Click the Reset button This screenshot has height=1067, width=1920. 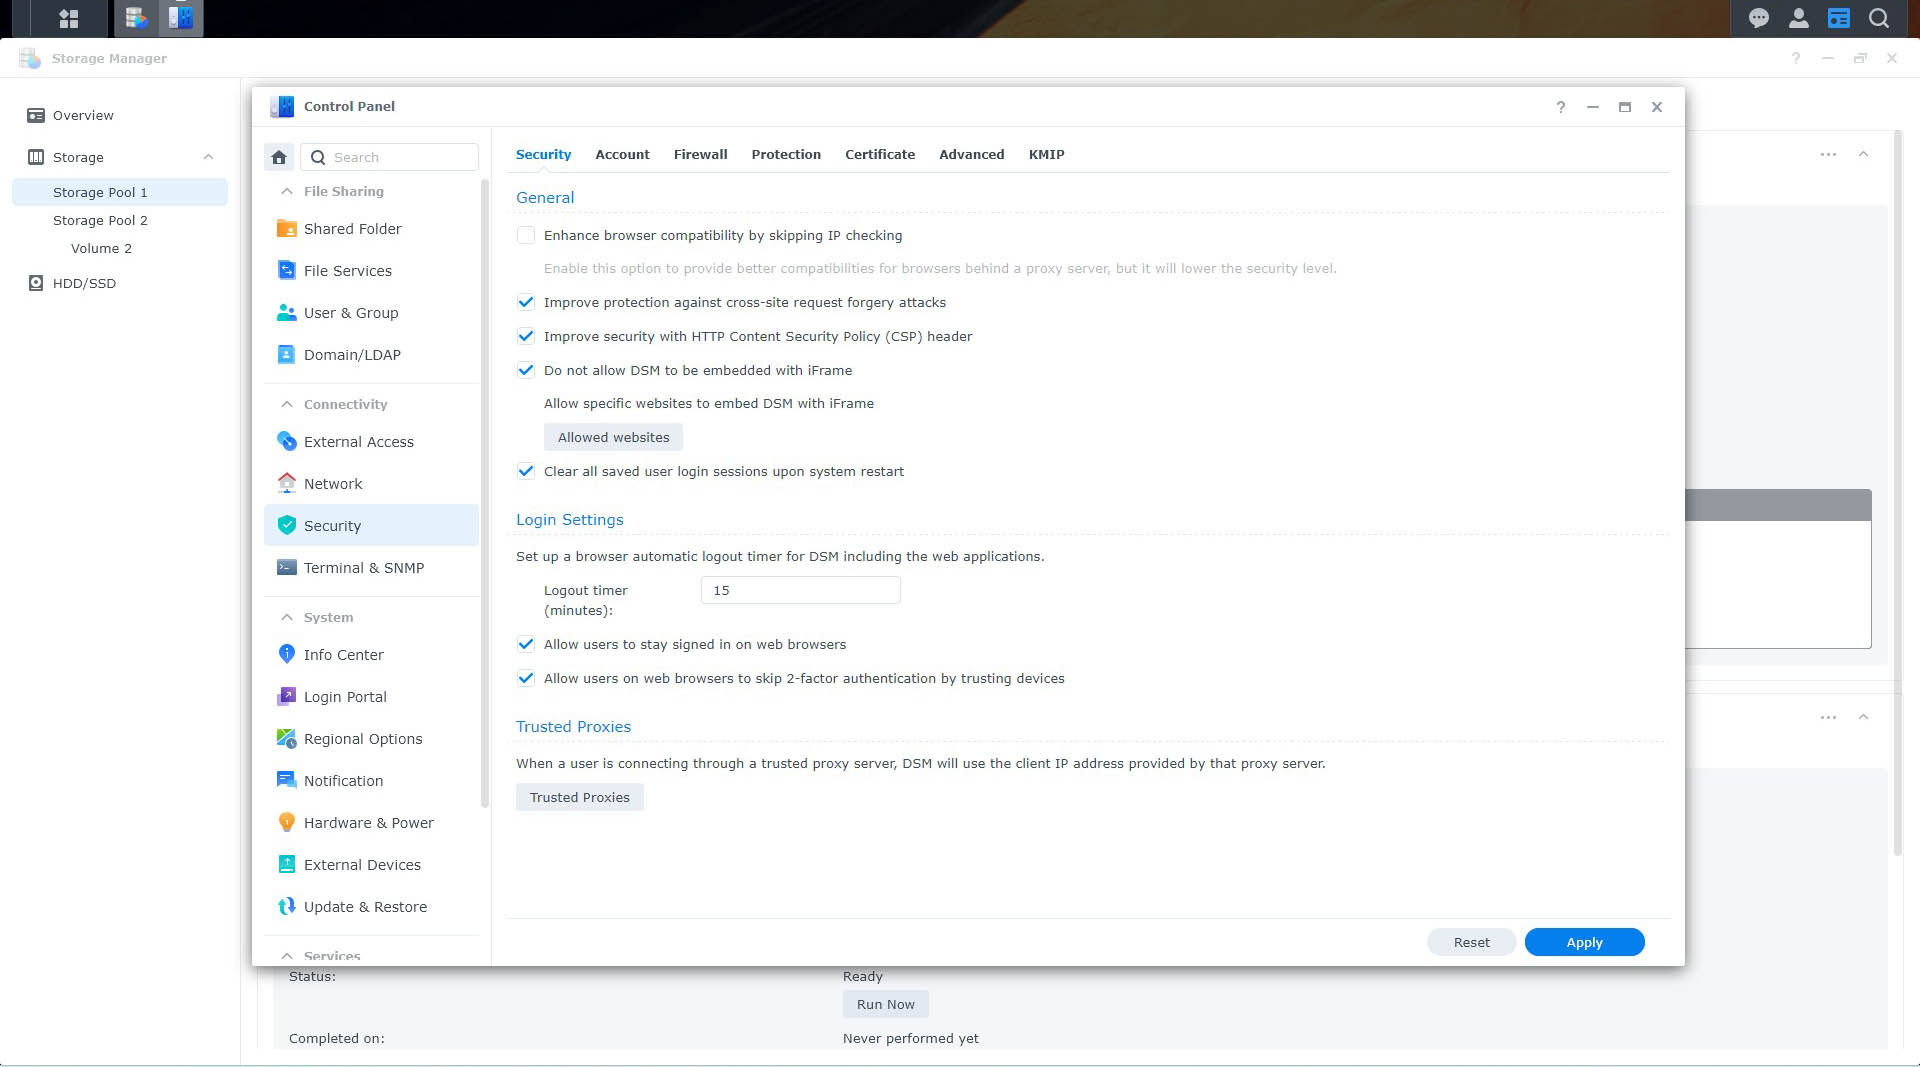click(x=1471, y=942)
